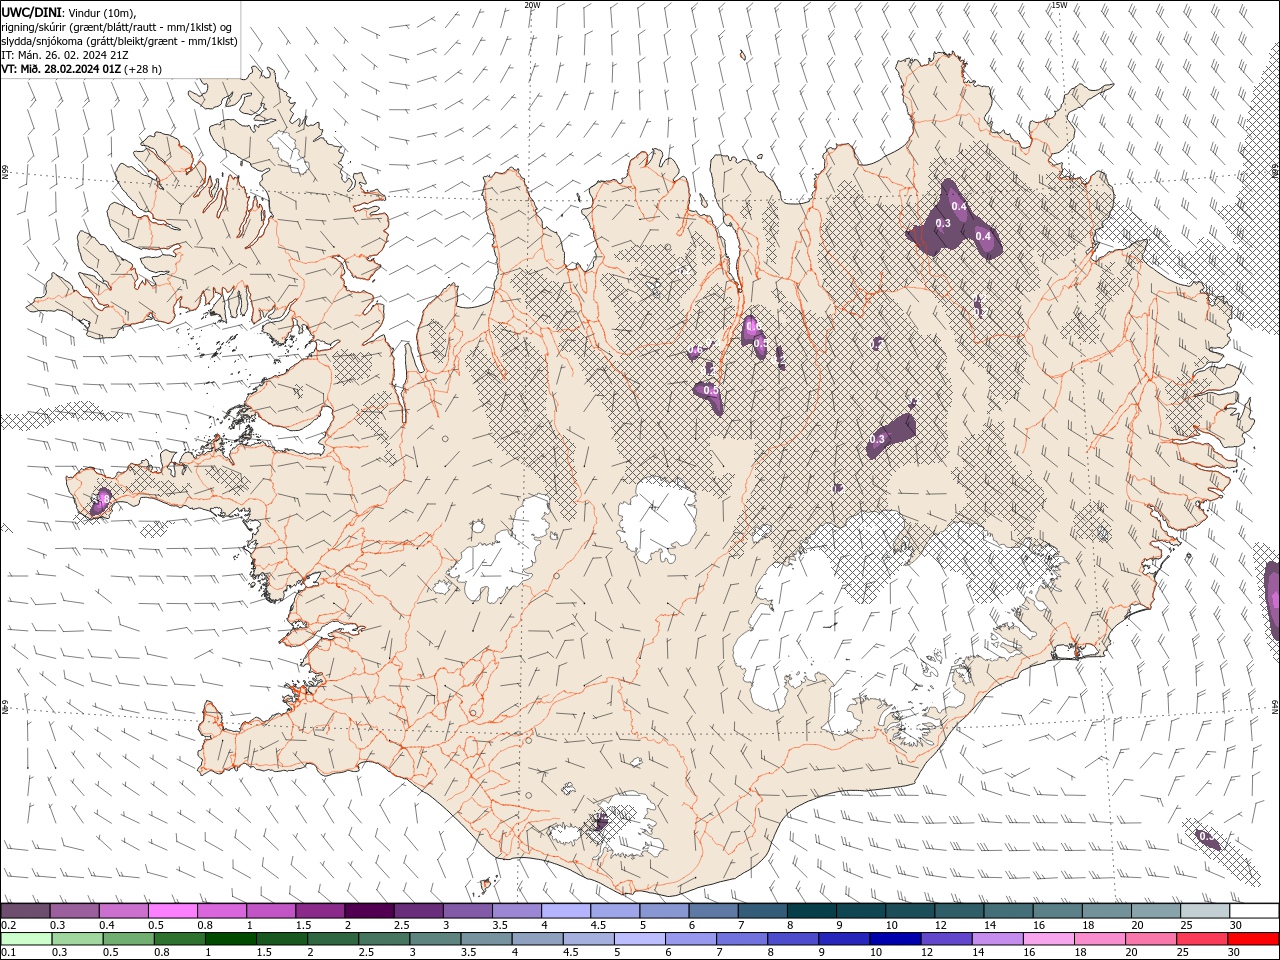
Task: Click the white 30 snow-scale swatch
Action: tap(1255, 911)
